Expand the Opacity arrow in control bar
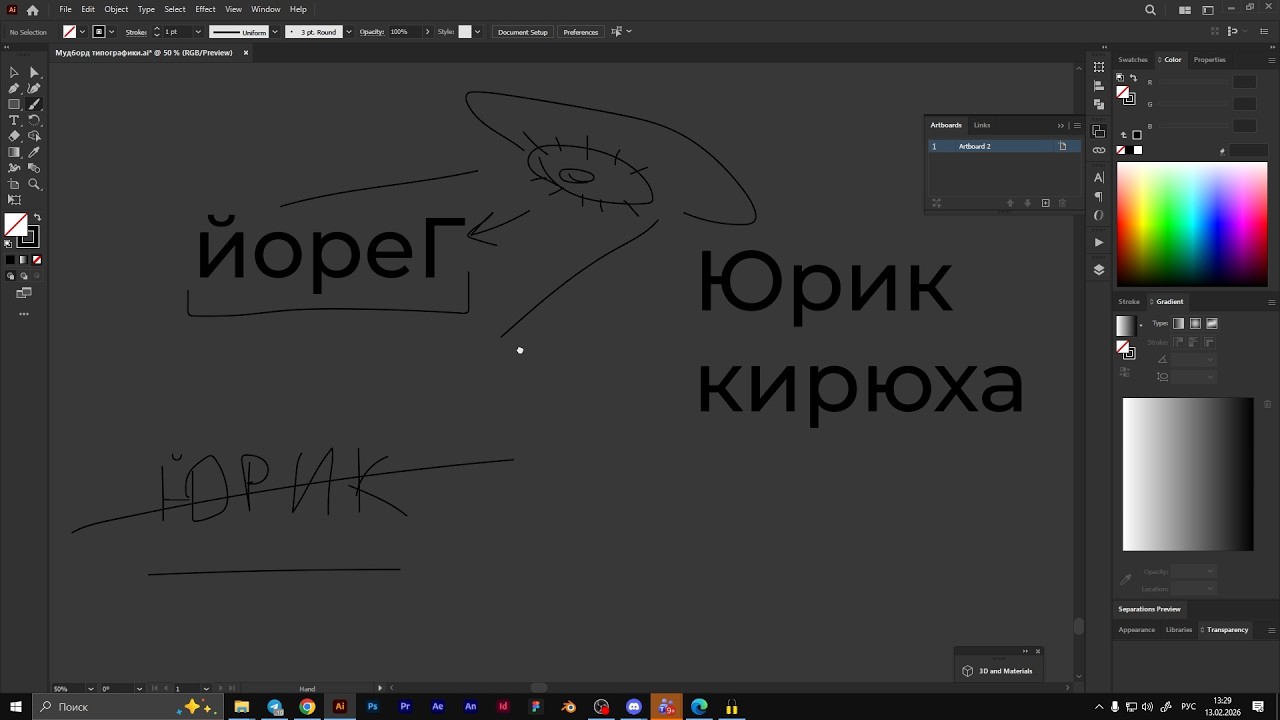1280x720 pixels. click(x=428, y=32)
